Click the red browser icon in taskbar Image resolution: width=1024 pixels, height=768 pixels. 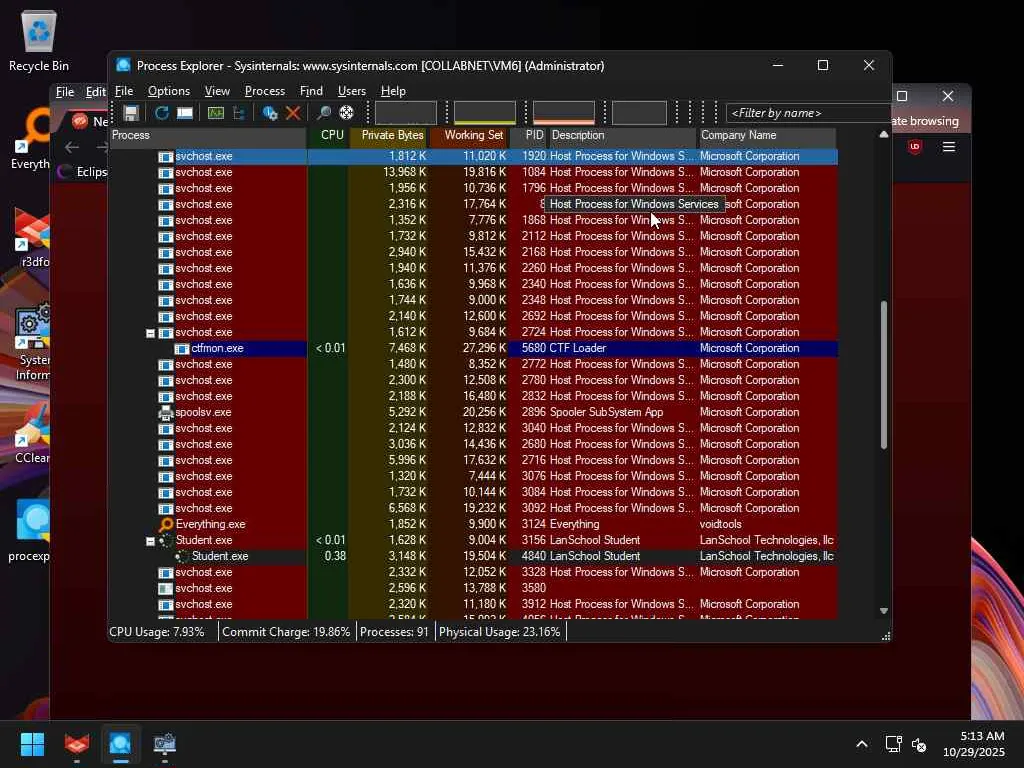point(76,744)
